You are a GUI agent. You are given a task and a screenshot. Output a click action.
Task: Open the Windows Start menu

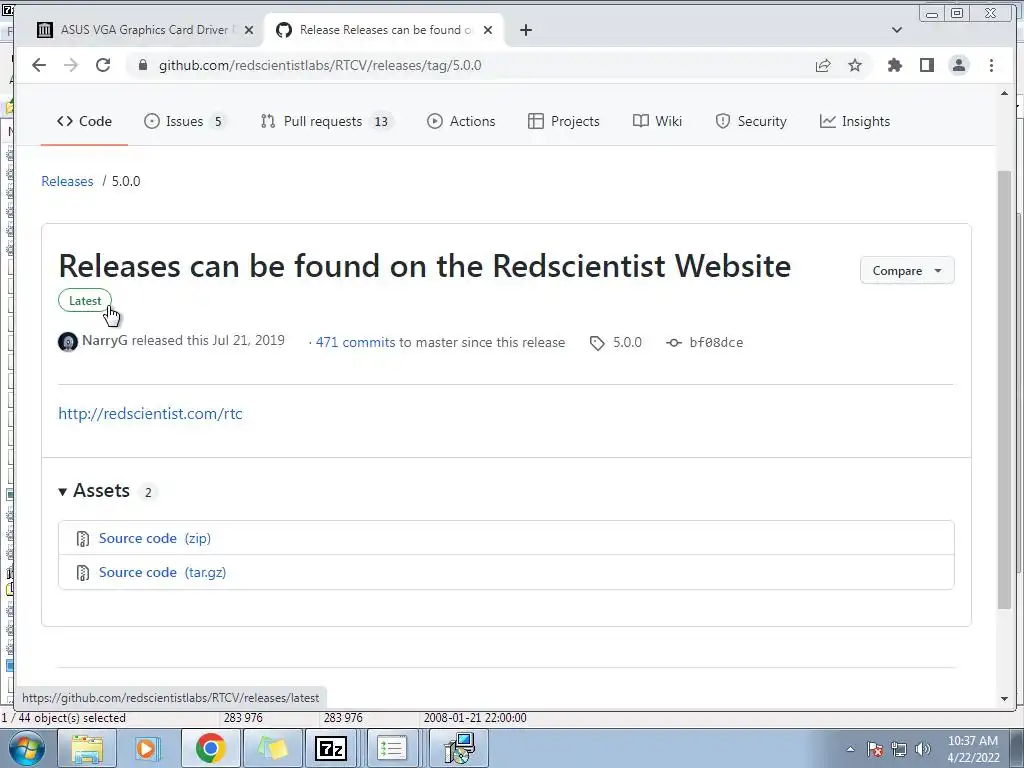[26, 748]
